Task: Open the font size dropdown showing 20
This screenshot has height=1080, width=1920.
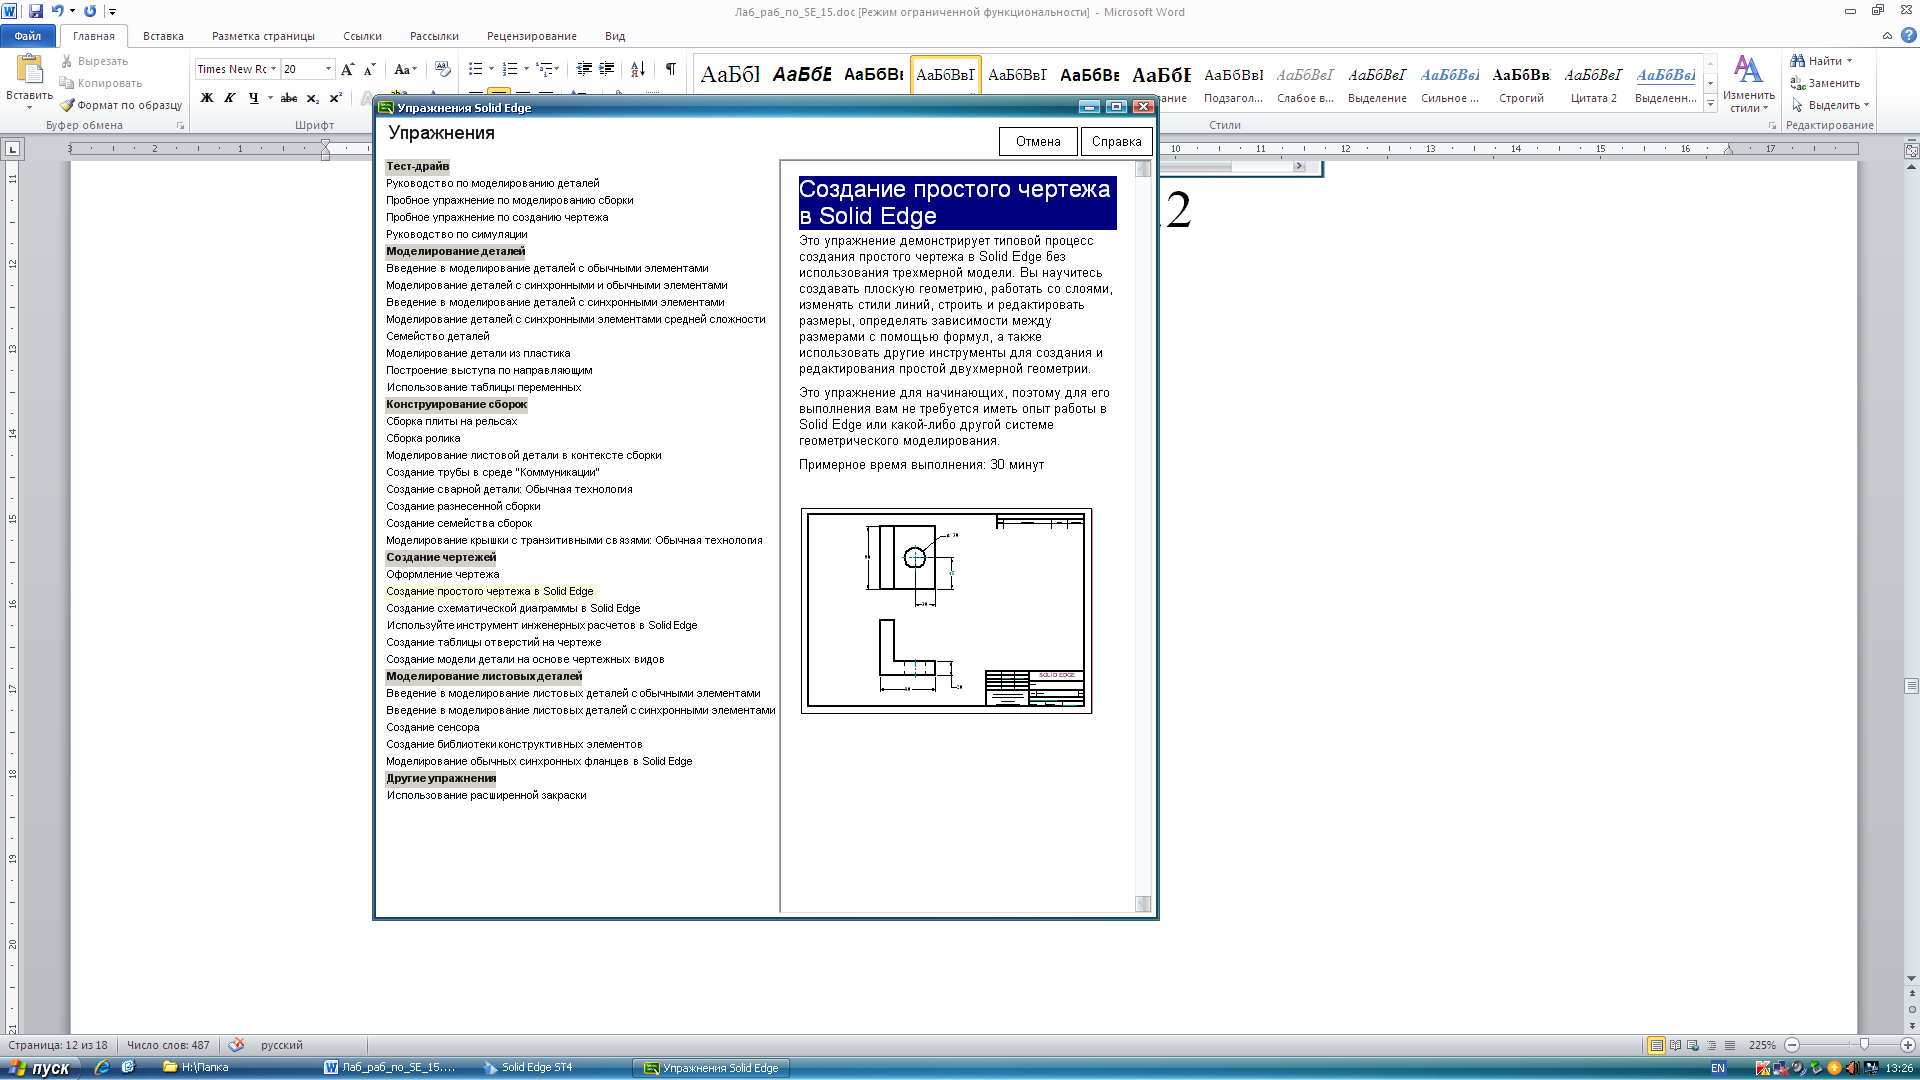Action: 328,69
